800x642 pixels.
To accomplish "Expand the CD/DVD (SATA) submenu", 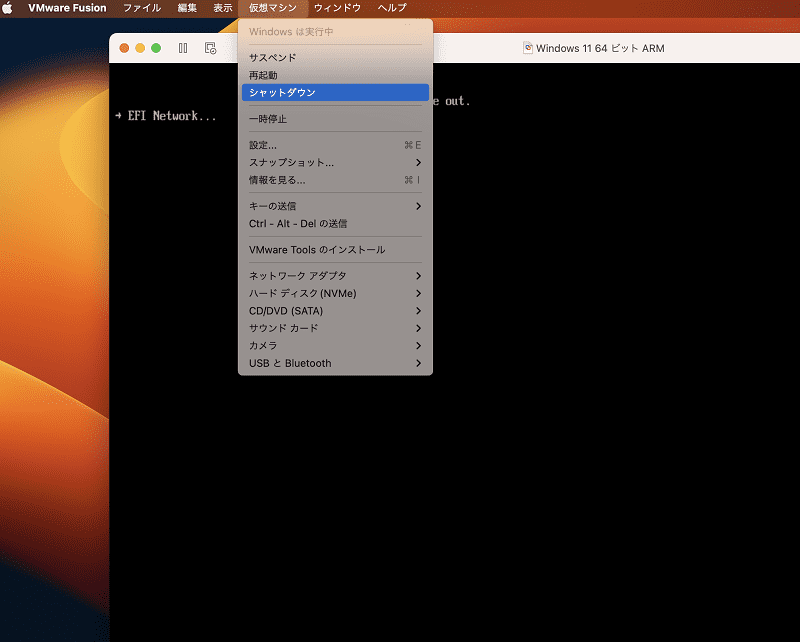I will pos(335,311).
